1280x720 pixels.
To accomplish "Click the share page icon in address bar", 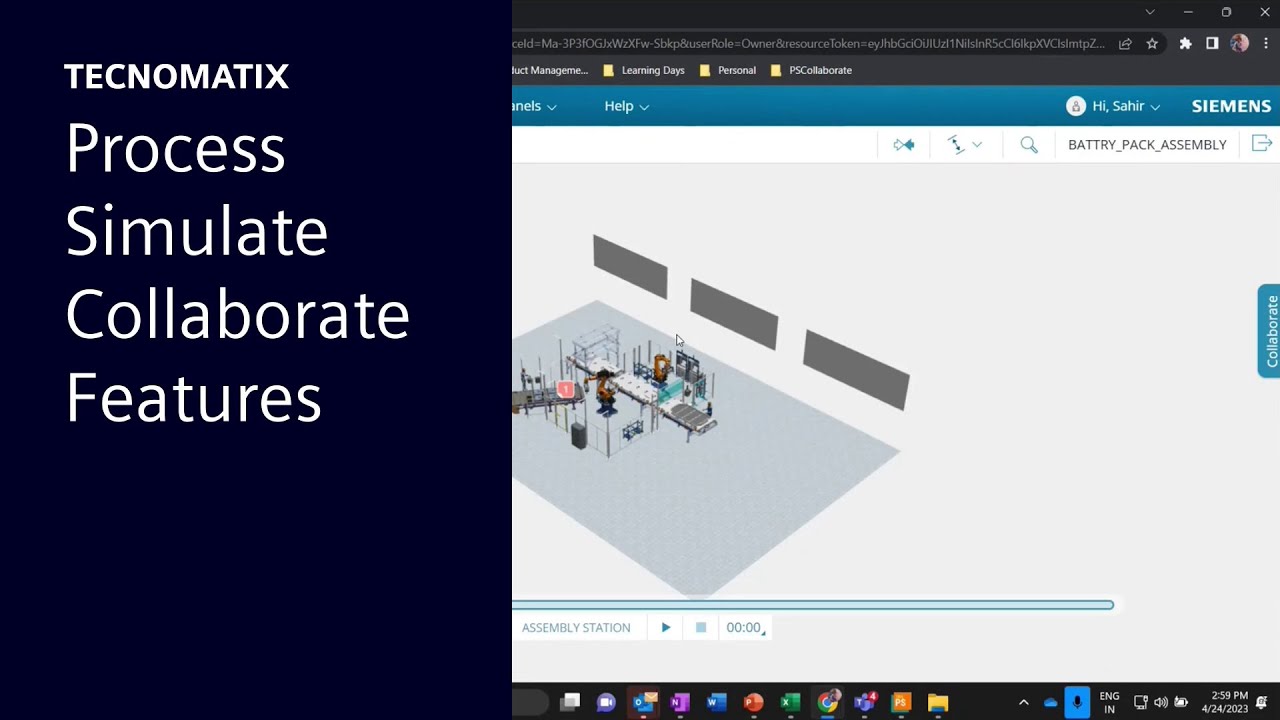I will point(1125,43).
